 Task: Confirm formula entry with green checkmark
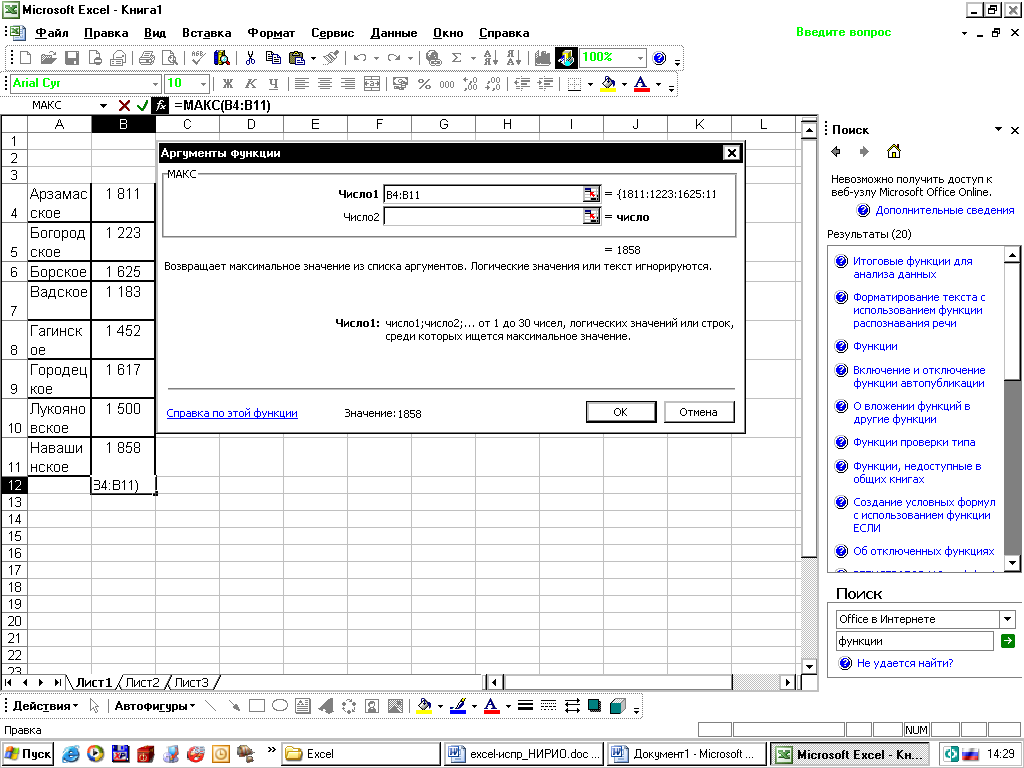(142, 105)
